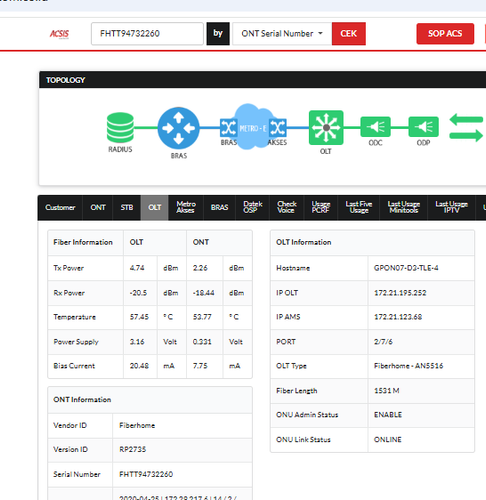Click ONU Link Status value ONLINE
The width and height of the screenshot is (486, 500).
tap(388, 440)
